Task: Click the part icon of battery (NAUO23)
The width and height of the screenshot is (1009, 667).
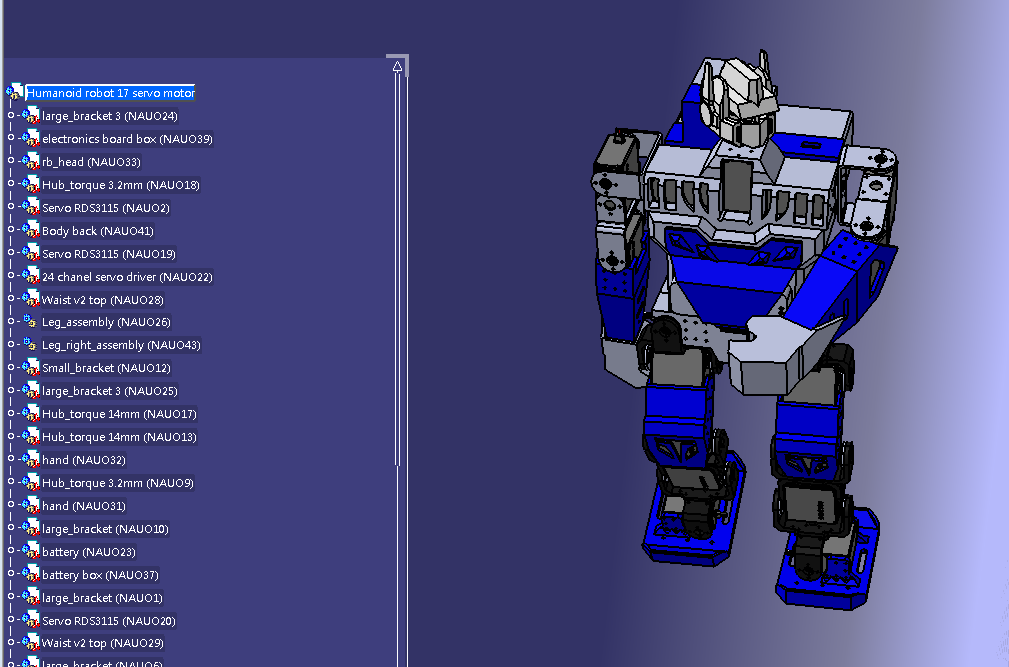Action: [x=30, y=551]
